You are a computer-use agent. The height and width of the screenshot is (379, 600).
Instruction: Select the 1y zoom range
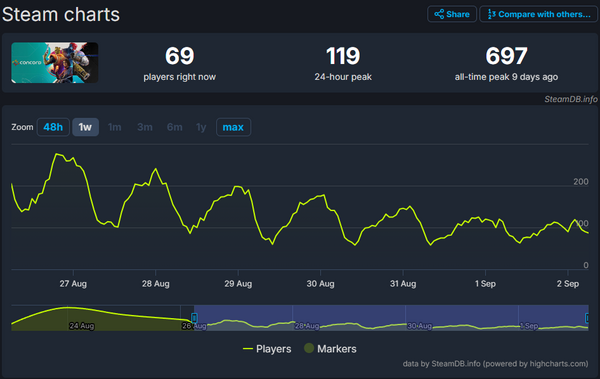pos(201,127)
